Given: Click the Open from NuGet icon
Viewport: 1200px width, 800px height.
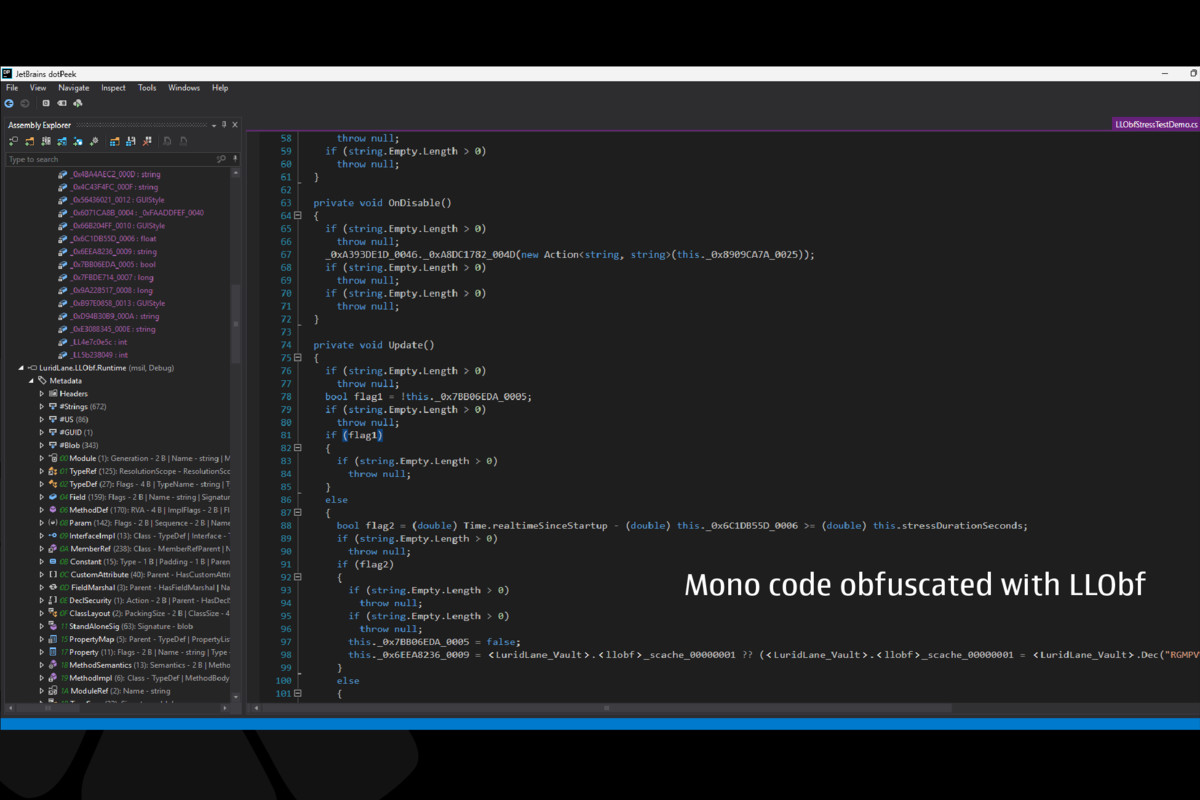Looking at the screenshot, I should point(78,141).
